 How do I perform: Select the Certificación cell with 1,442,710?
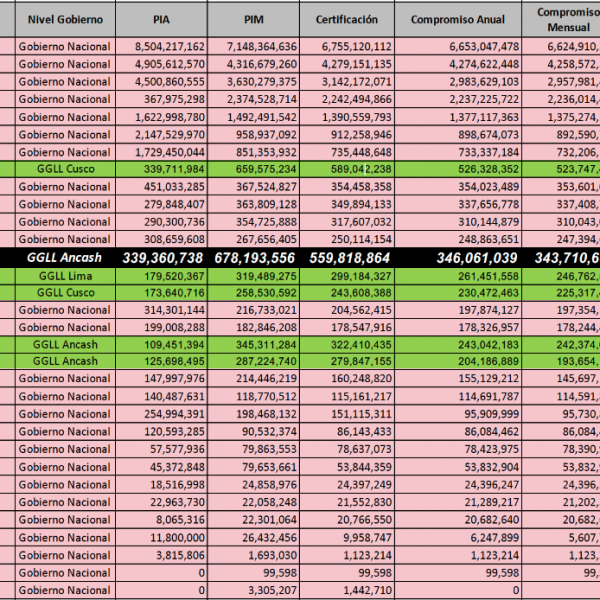(x=358, y=590)
